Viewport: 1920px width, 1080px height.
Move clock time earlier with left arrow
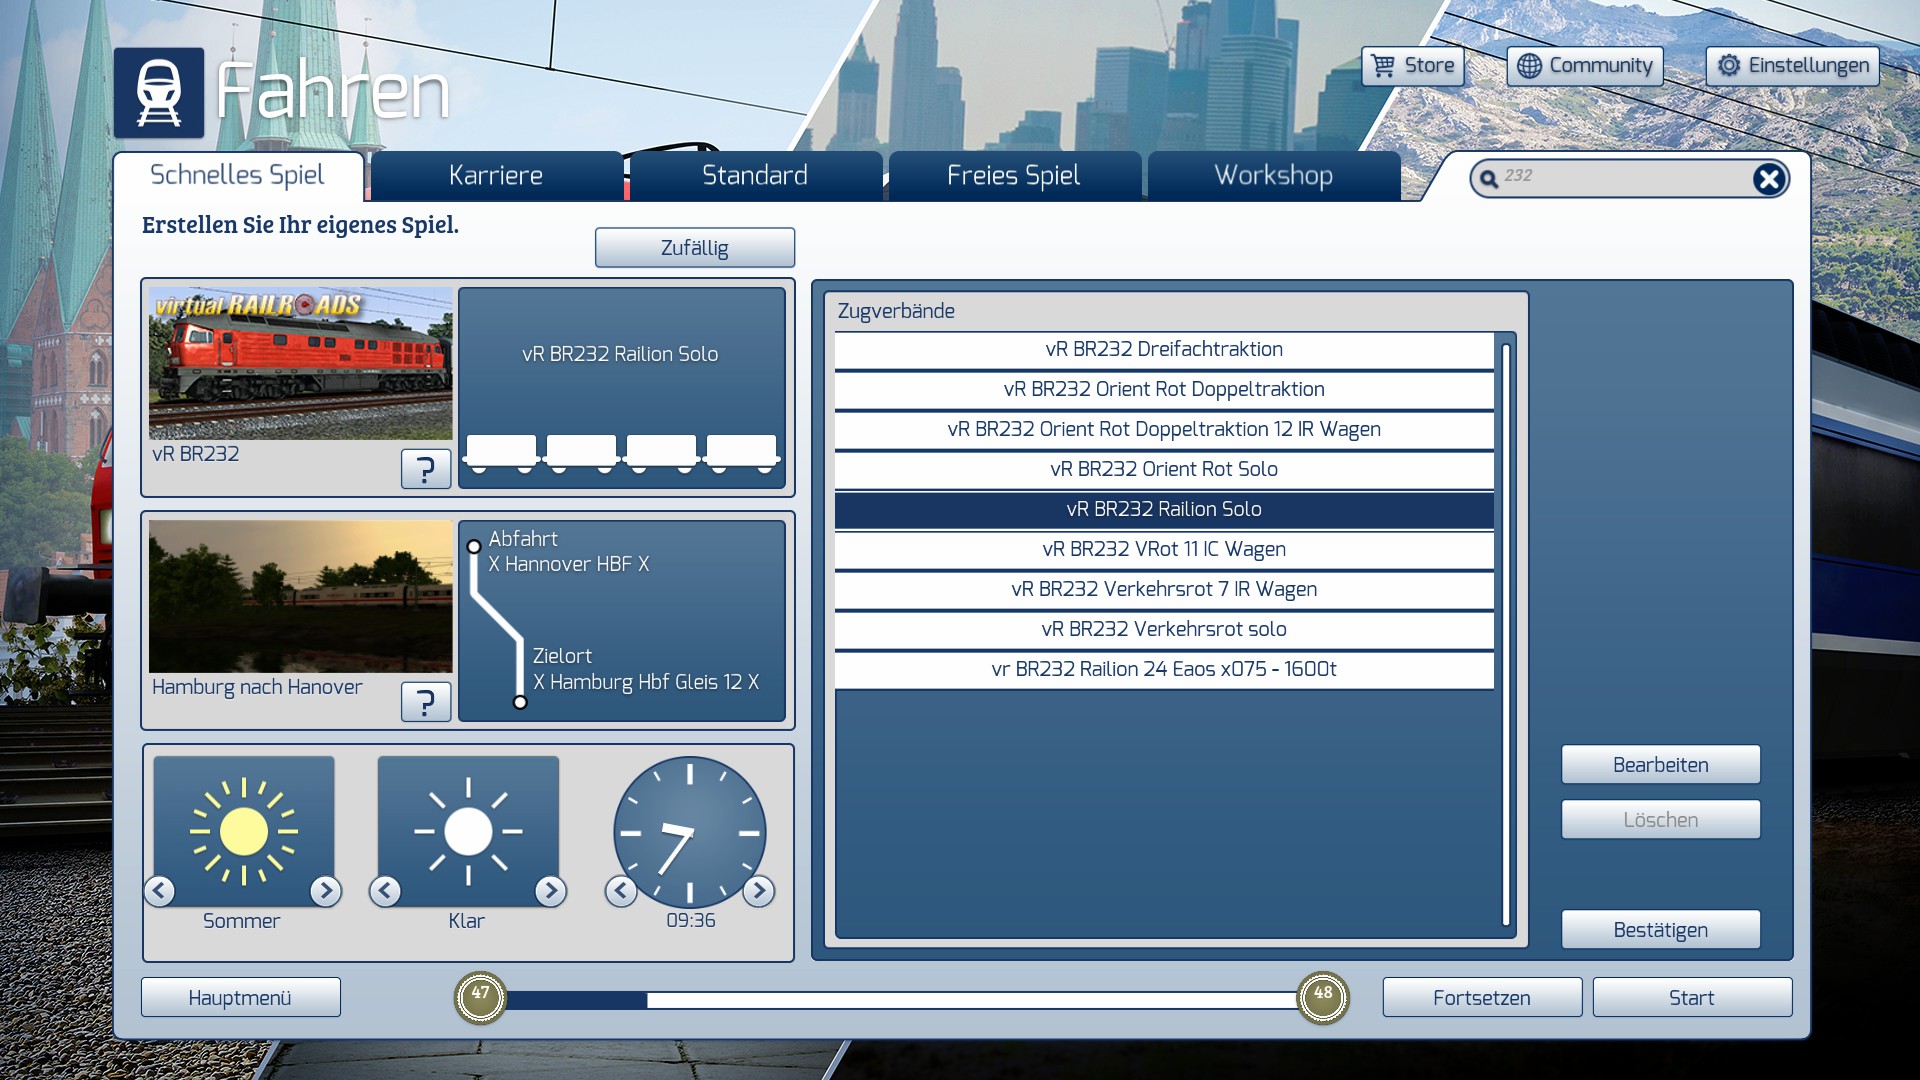point(621,890)
